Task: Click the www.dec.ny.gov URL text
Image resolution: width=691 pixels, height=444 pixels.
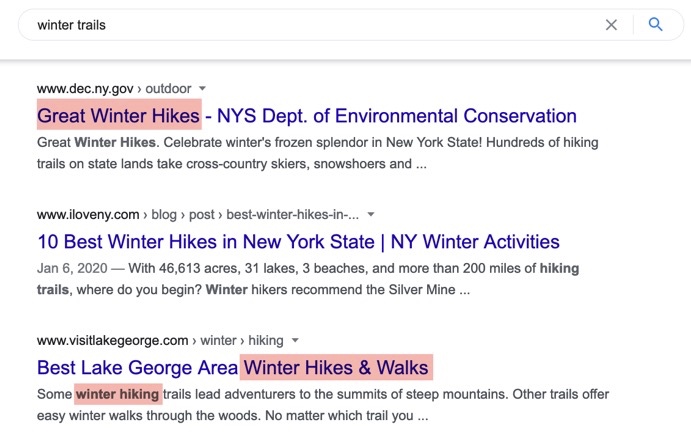Action: 85,89
